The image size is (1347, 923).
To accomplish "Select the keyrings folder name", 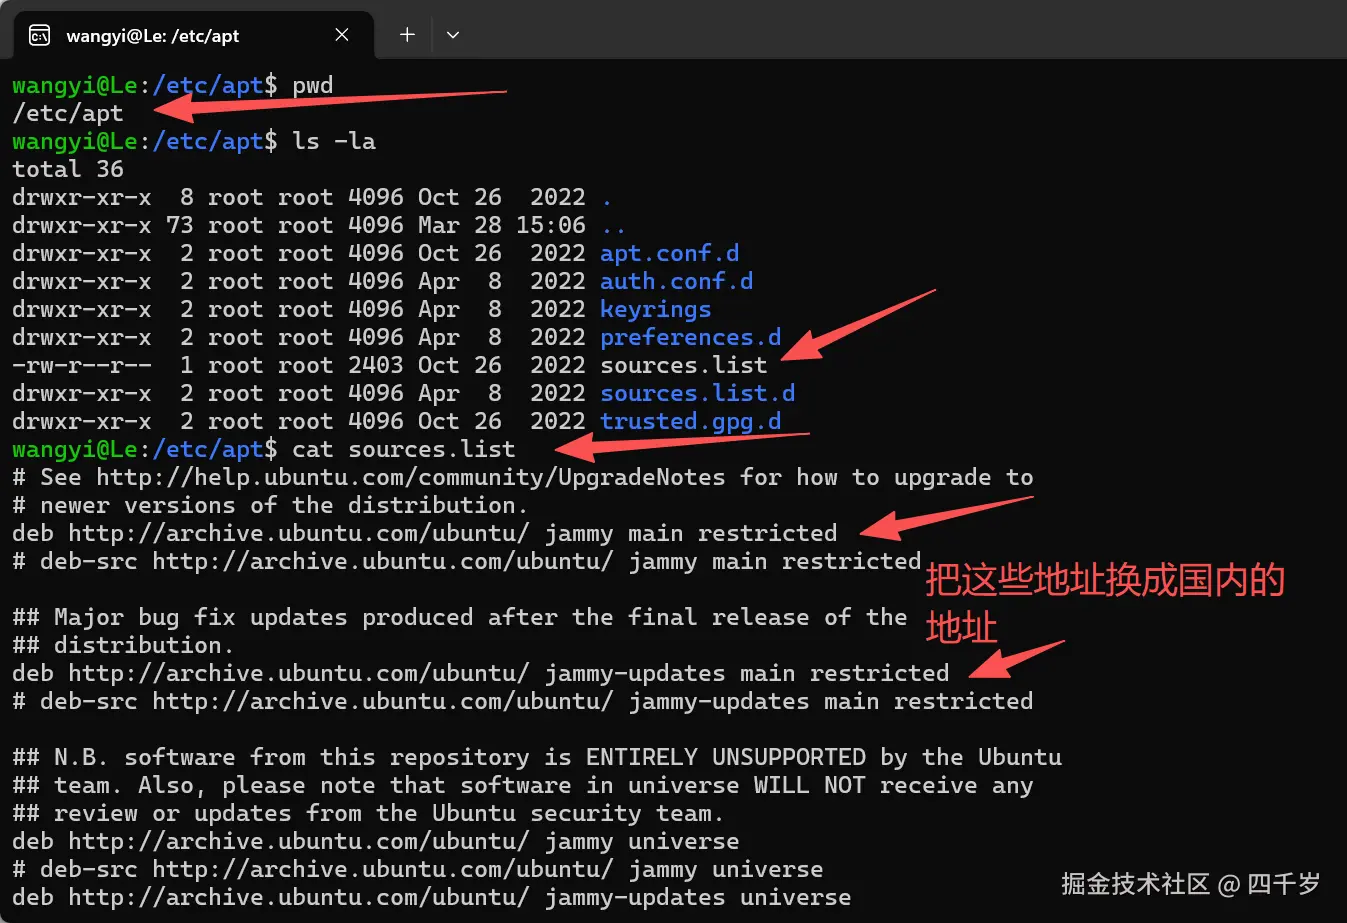I will tap(655, 309).
